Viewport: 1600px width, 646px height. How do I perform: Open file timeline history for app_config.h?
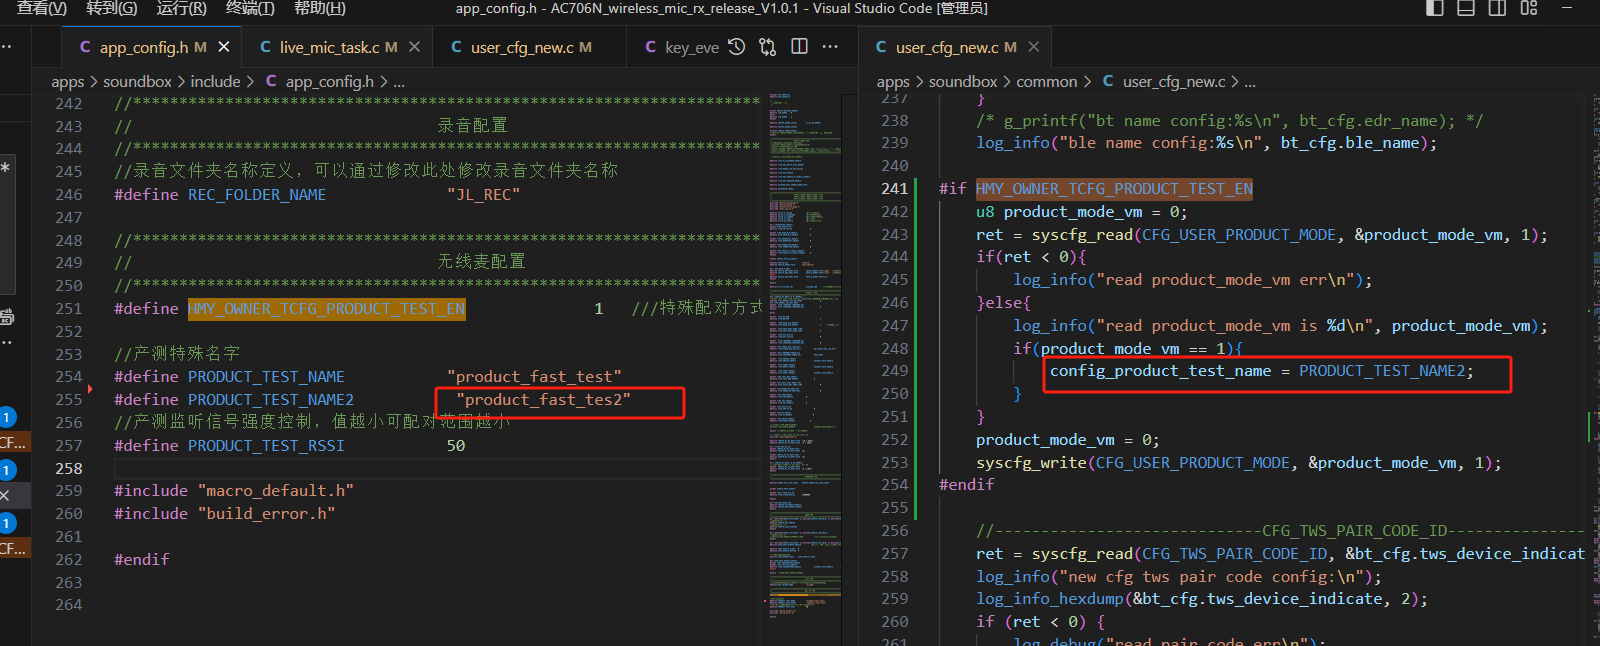(737, 47)
